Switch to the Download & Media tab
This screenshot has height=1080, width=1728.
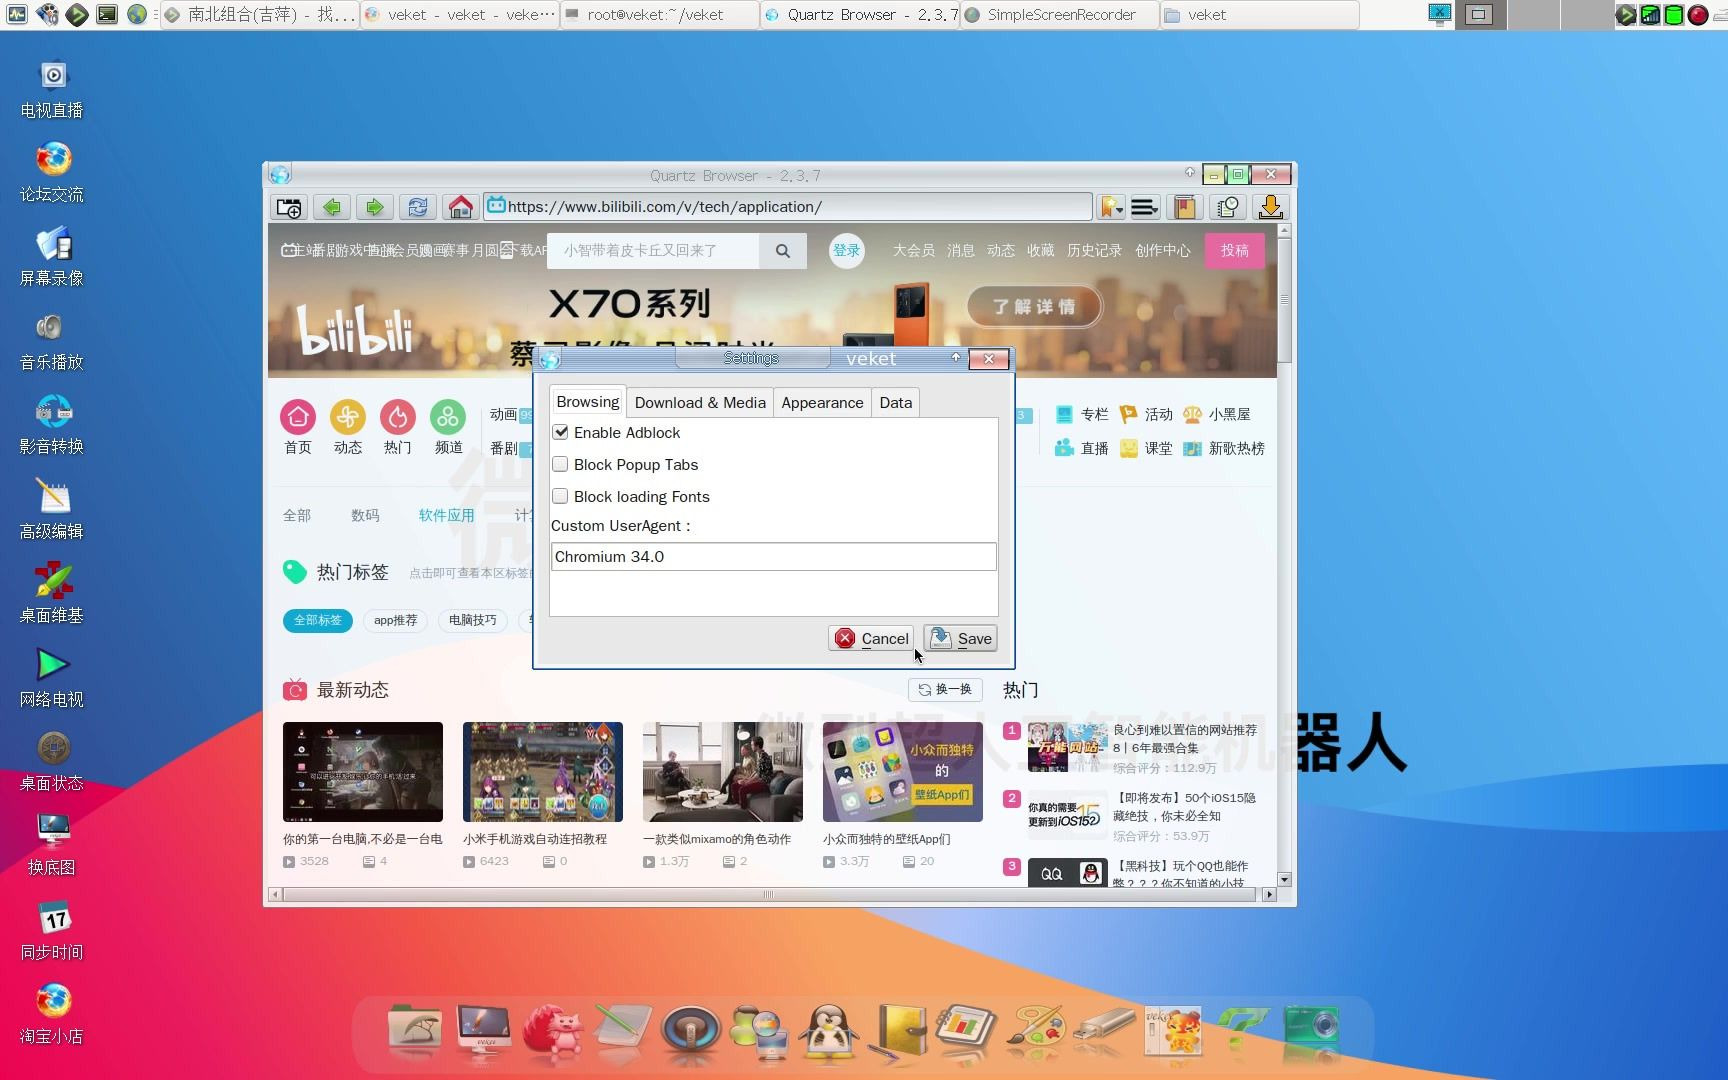(x=700, y=403)
